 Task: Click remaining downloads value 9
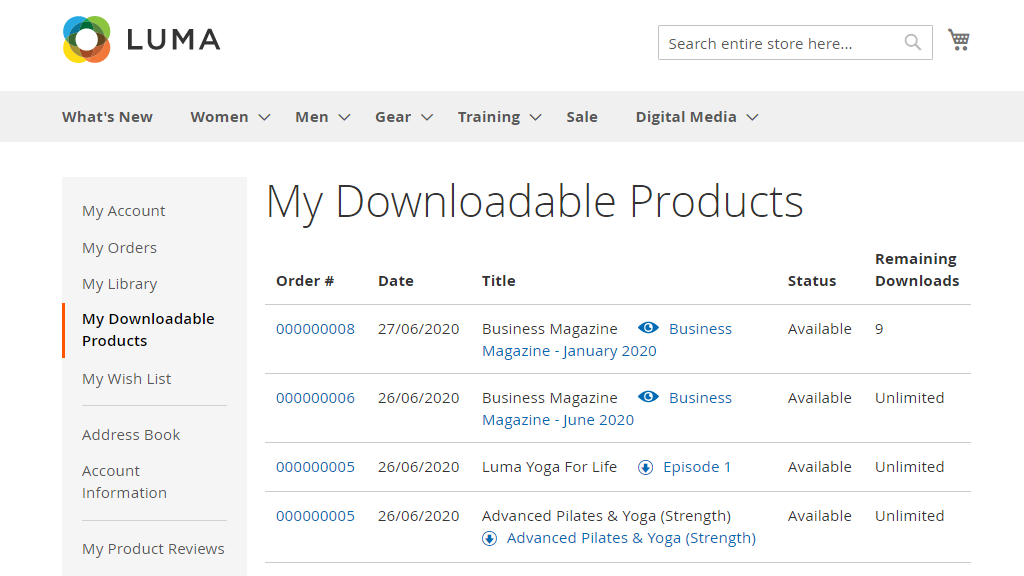tap(879, 328)
